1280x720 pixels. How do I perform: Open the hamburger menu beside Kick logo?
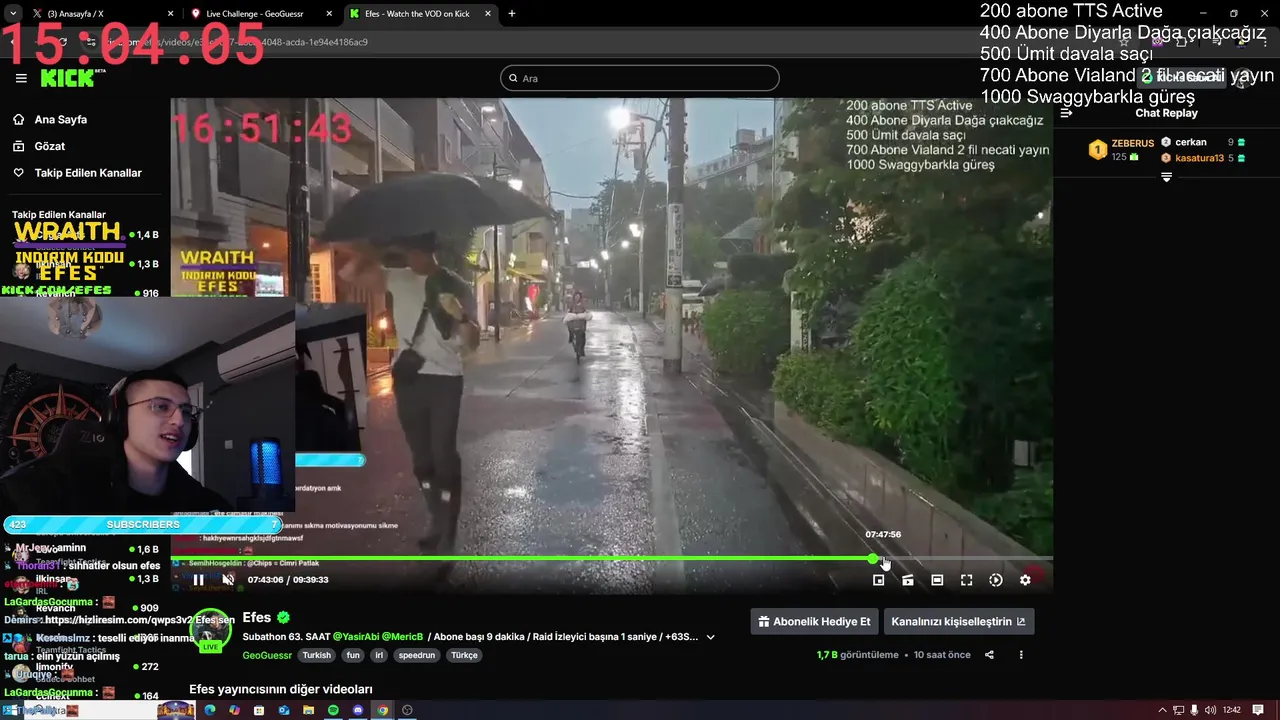click(21, 78)
